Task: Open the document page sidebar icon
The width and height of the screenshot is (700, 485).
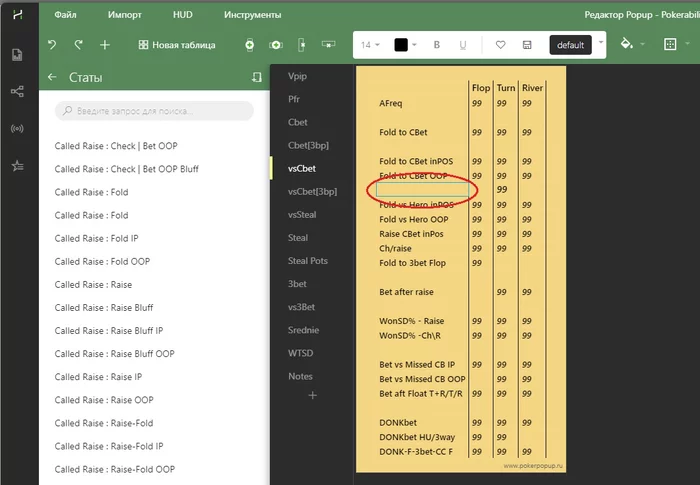Action: pos(17,55)
